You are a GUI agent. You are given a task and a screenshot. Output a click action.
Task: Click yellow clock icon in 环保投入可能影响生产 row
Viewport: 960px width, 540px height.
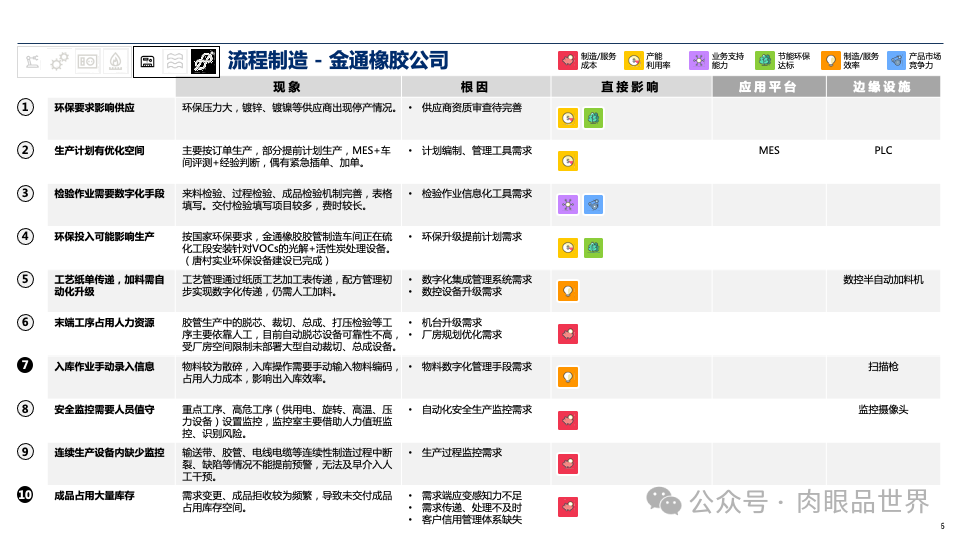click(x=568, y=248)
